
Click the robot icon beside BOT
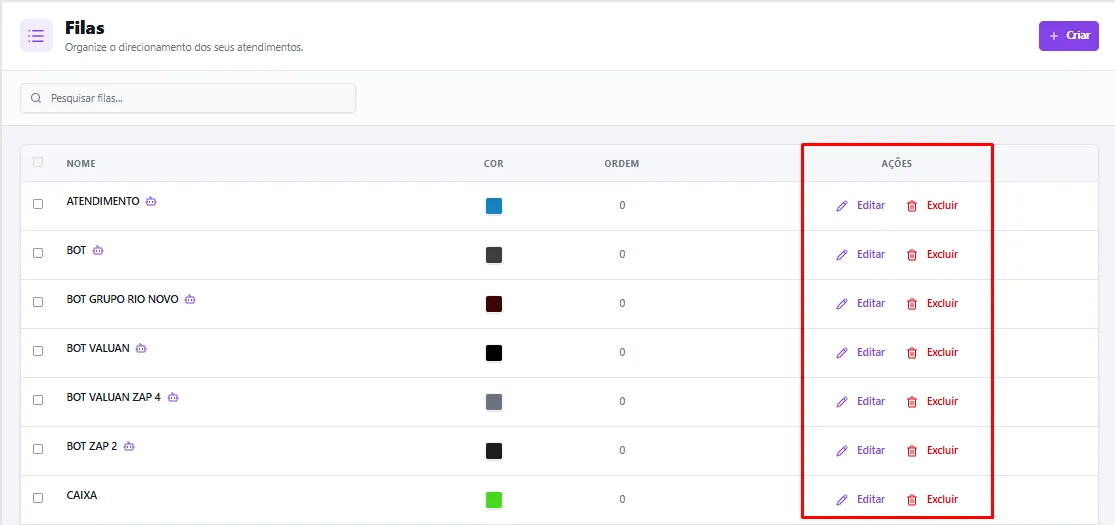coord(98,250)
